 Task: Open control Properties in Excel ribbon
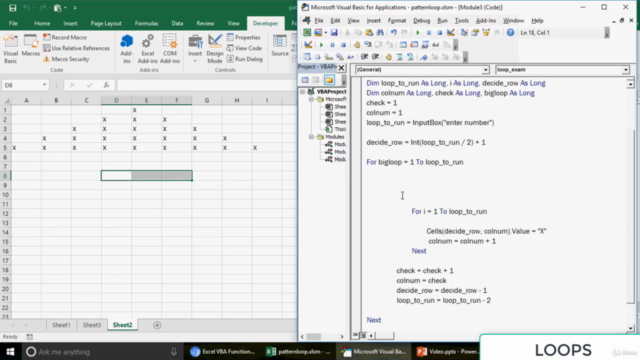click(x=243, y=37)
